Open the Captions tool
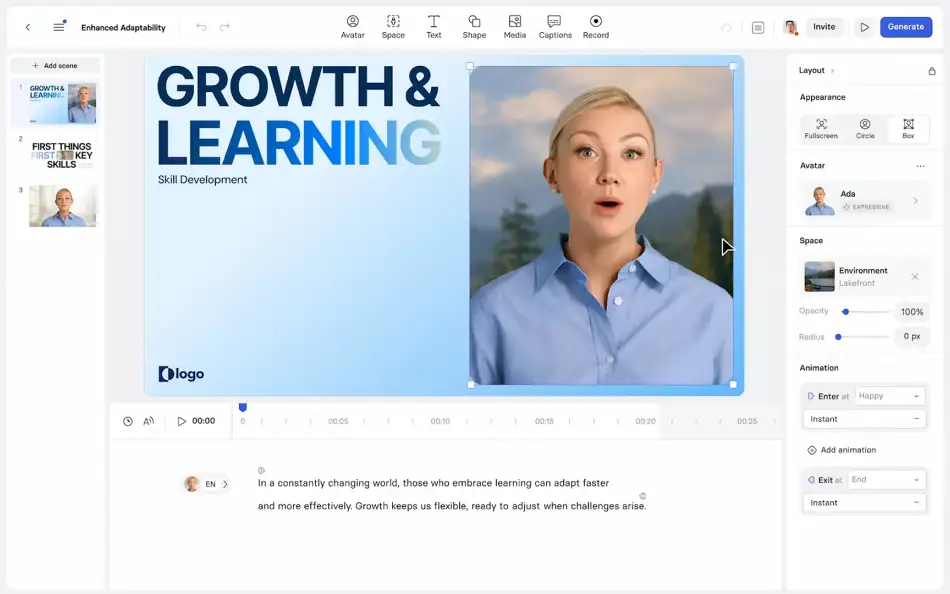The width and height of the screenshot is (950, 594). point(555,26)
